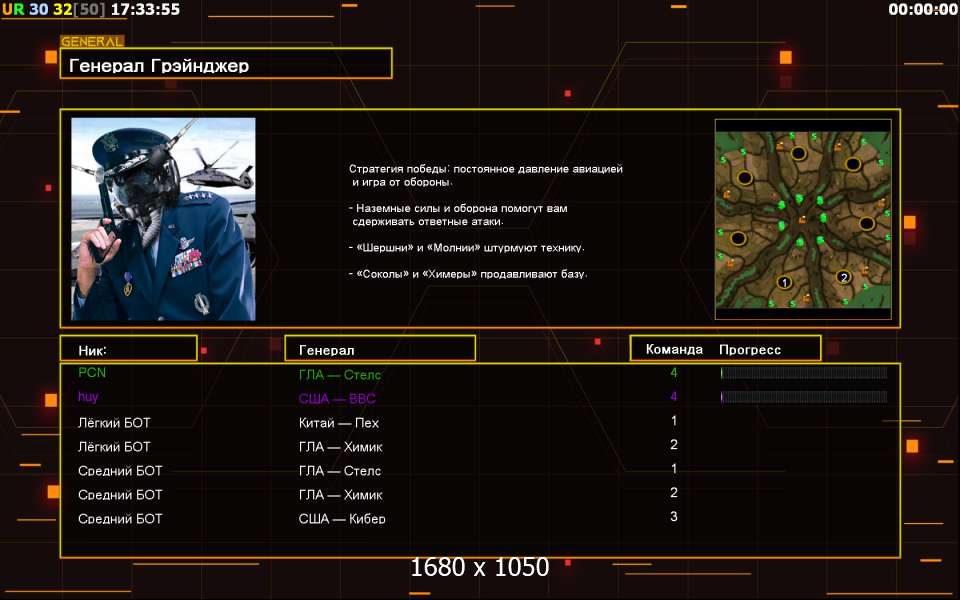Select the purple player name huy
960x600 pixels.
88,397
